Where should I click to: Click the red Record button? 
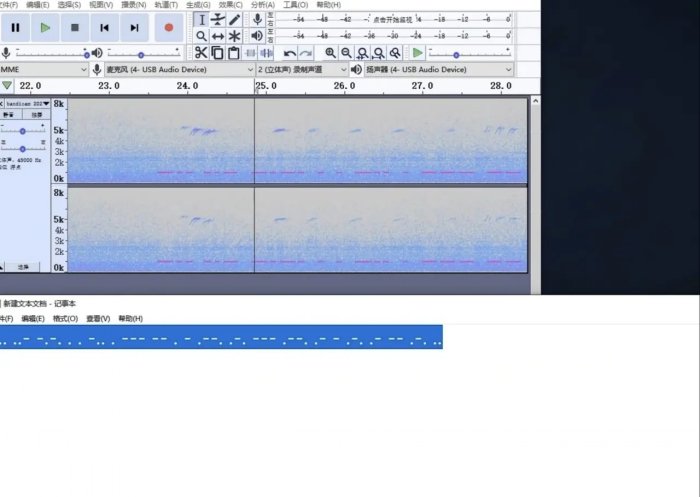(168, 28)
